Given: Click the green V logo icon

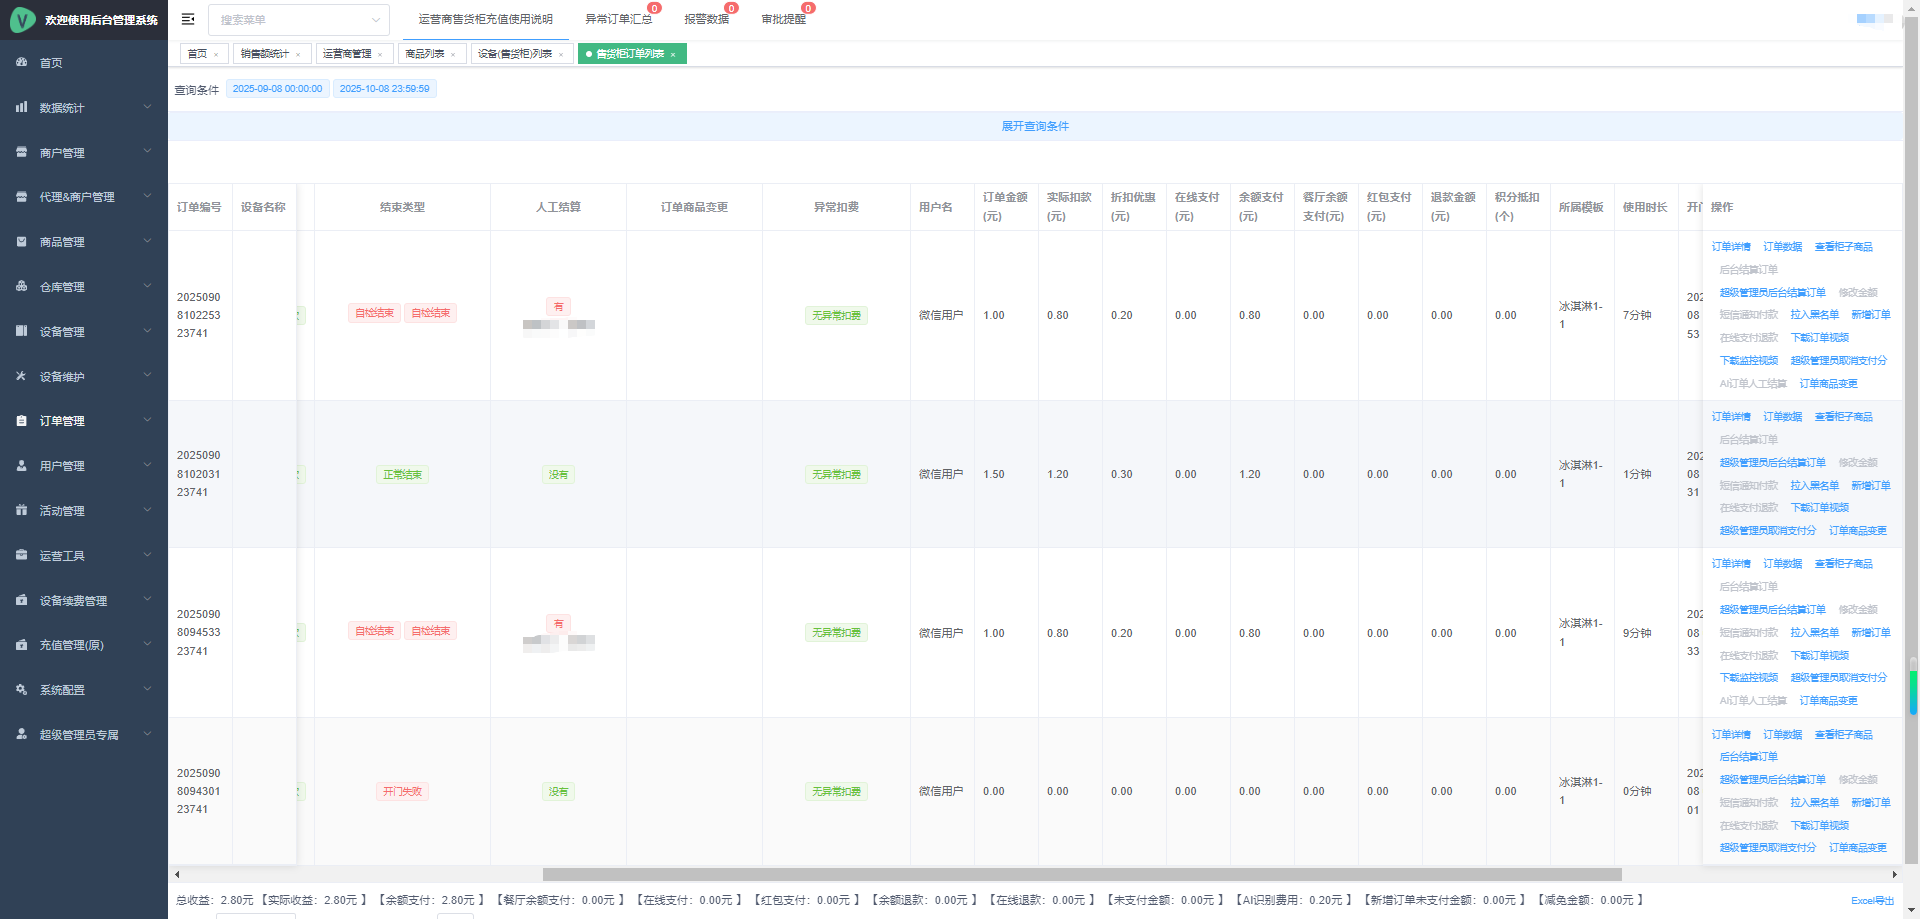Looking at the screenshot, I should point(22,20).
